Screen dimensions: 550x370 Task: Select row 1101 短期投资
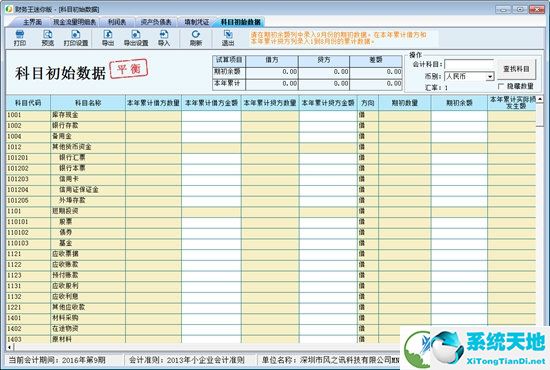click(271, 211)
